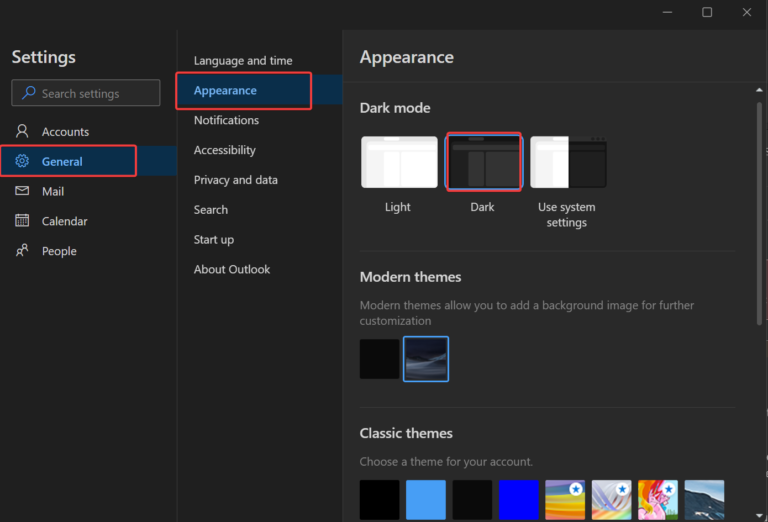Viewport: 768px width, 522px height.
Task: Maximize the Settings window
Action: click(x=707, y=12)
